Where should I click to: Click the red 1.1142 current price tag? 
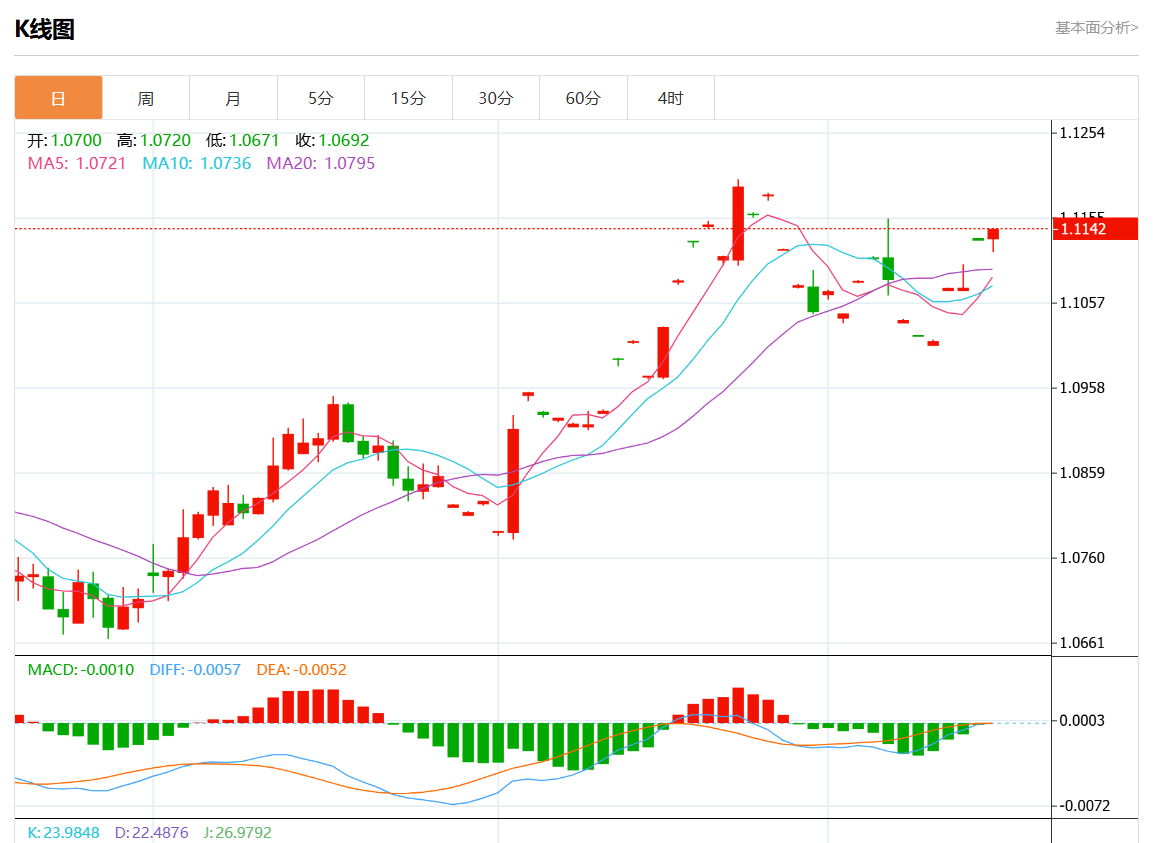click(x=1097, y=229)
